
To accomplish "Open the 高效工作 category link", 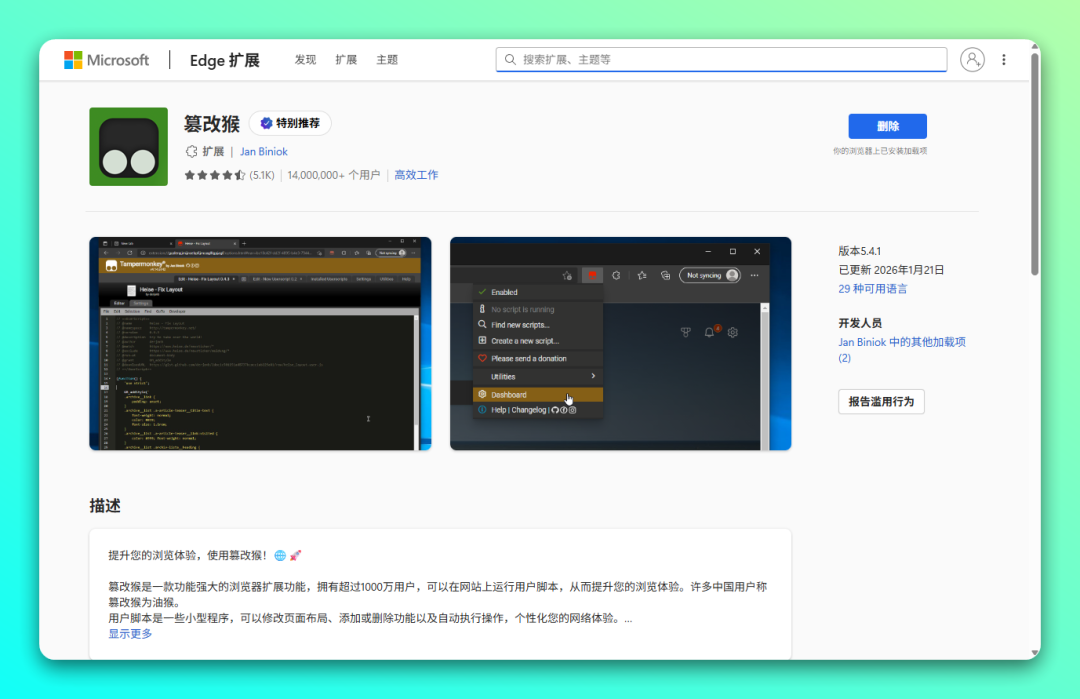I will pyautogui.click(x=416, y=174).
